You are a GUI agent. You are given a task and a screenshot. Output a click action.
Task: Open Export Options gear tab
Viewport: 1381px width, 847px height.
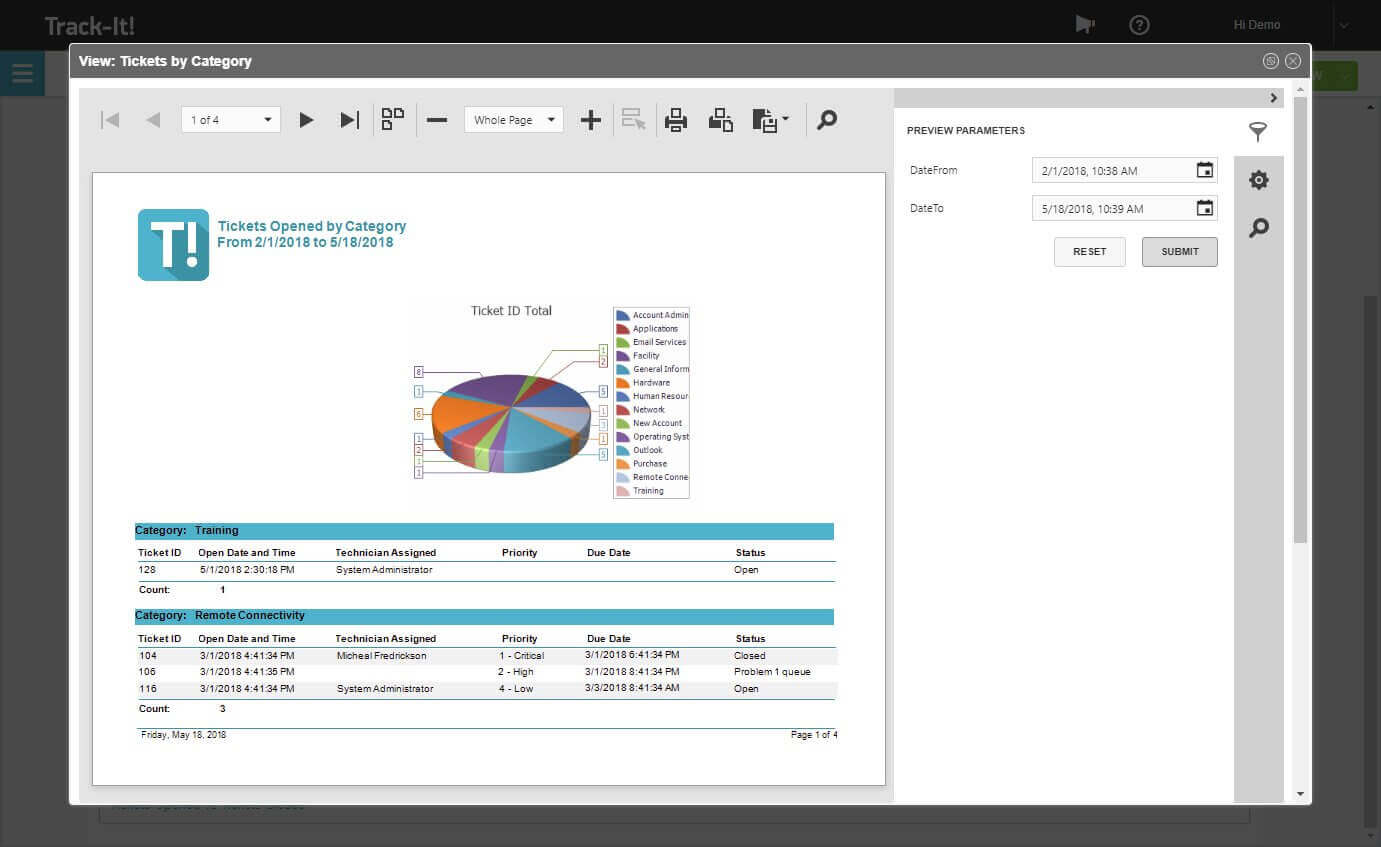coord(1258,180)
